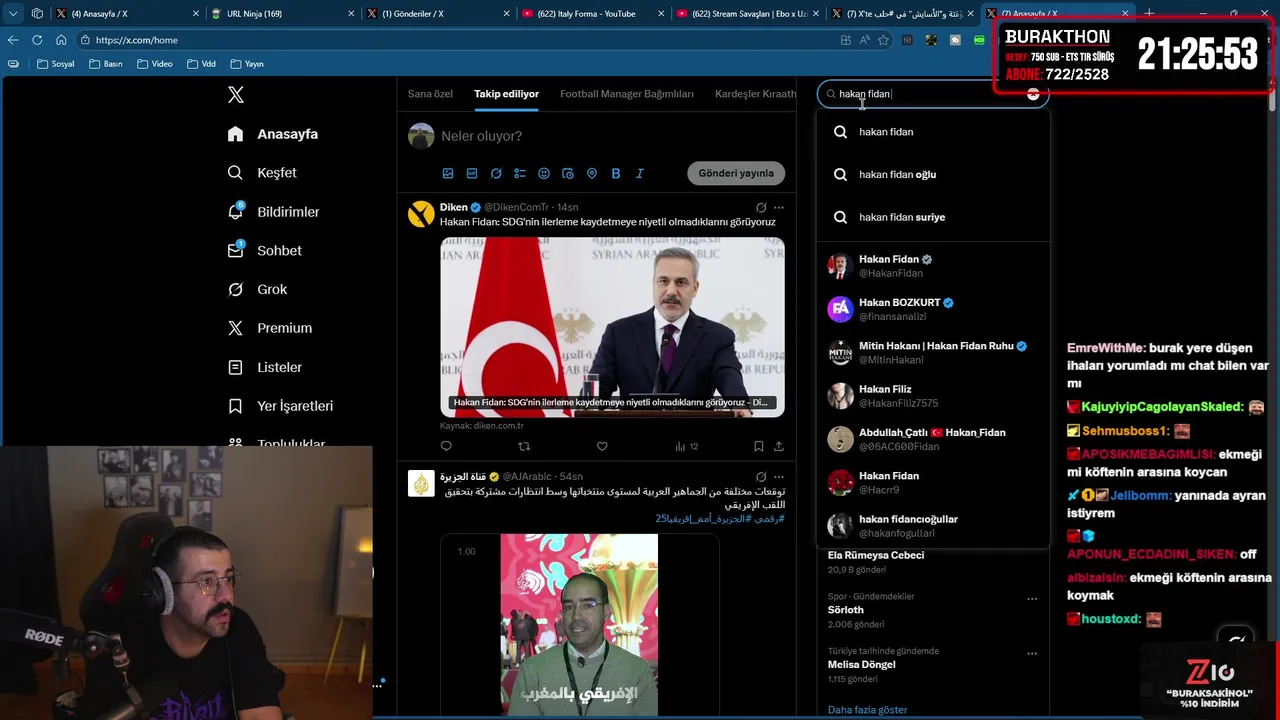Open Keşfet in the sidebar

262,173
